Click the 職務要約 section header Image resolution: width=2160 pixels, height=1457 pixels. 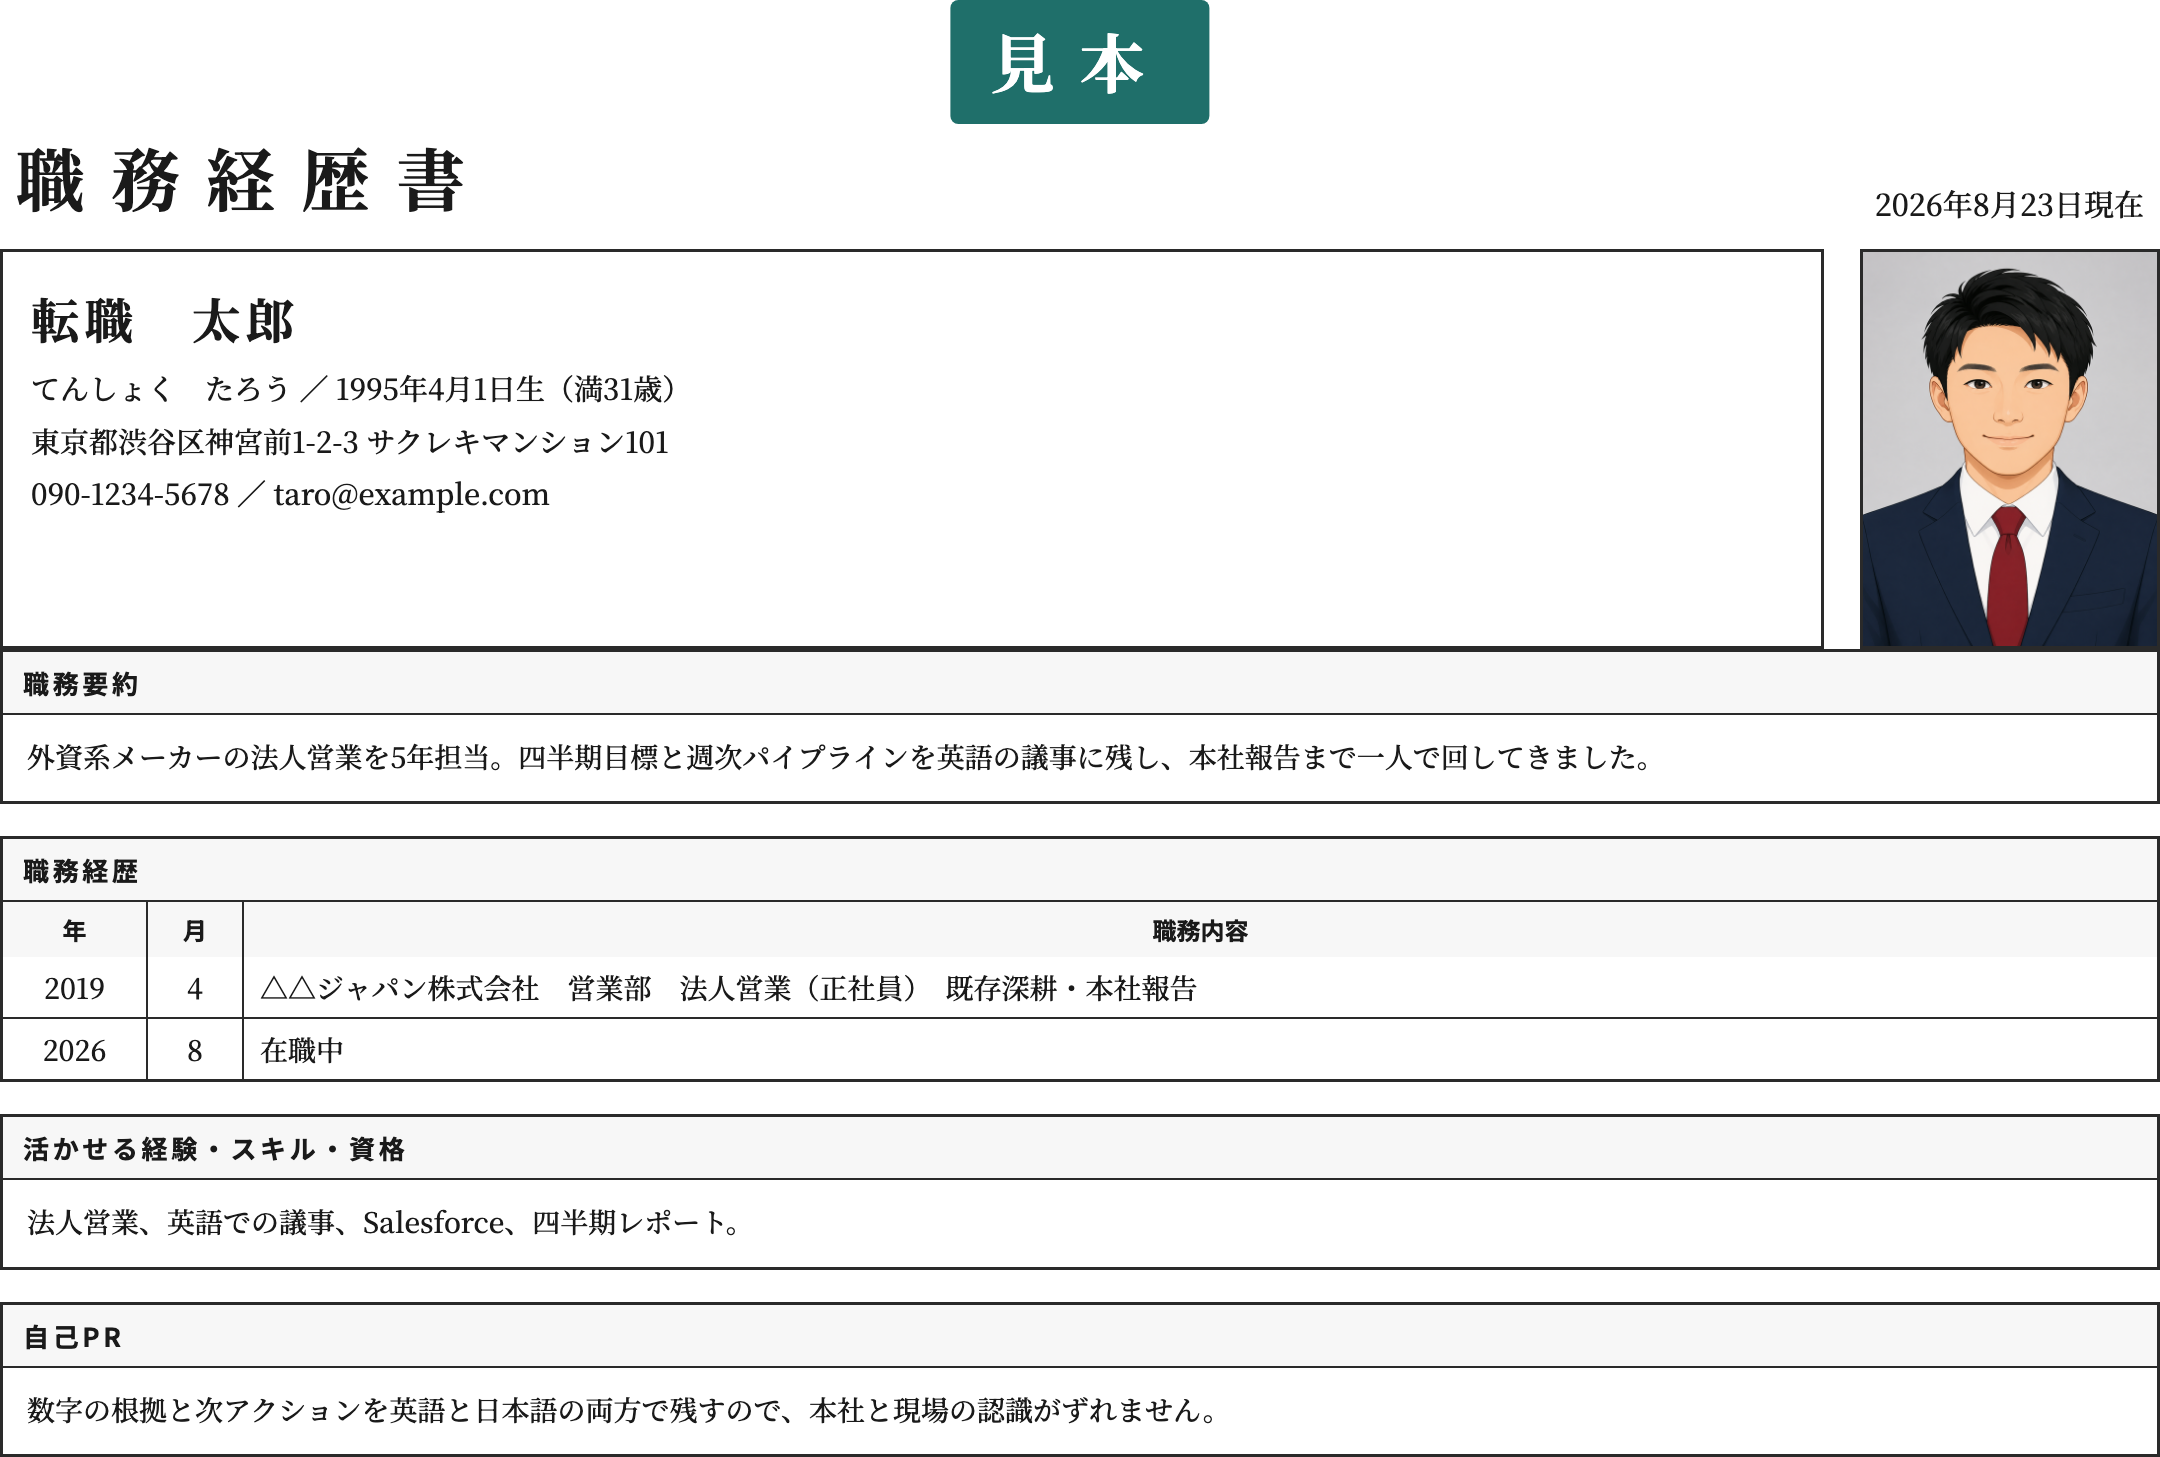point(1080,684)
